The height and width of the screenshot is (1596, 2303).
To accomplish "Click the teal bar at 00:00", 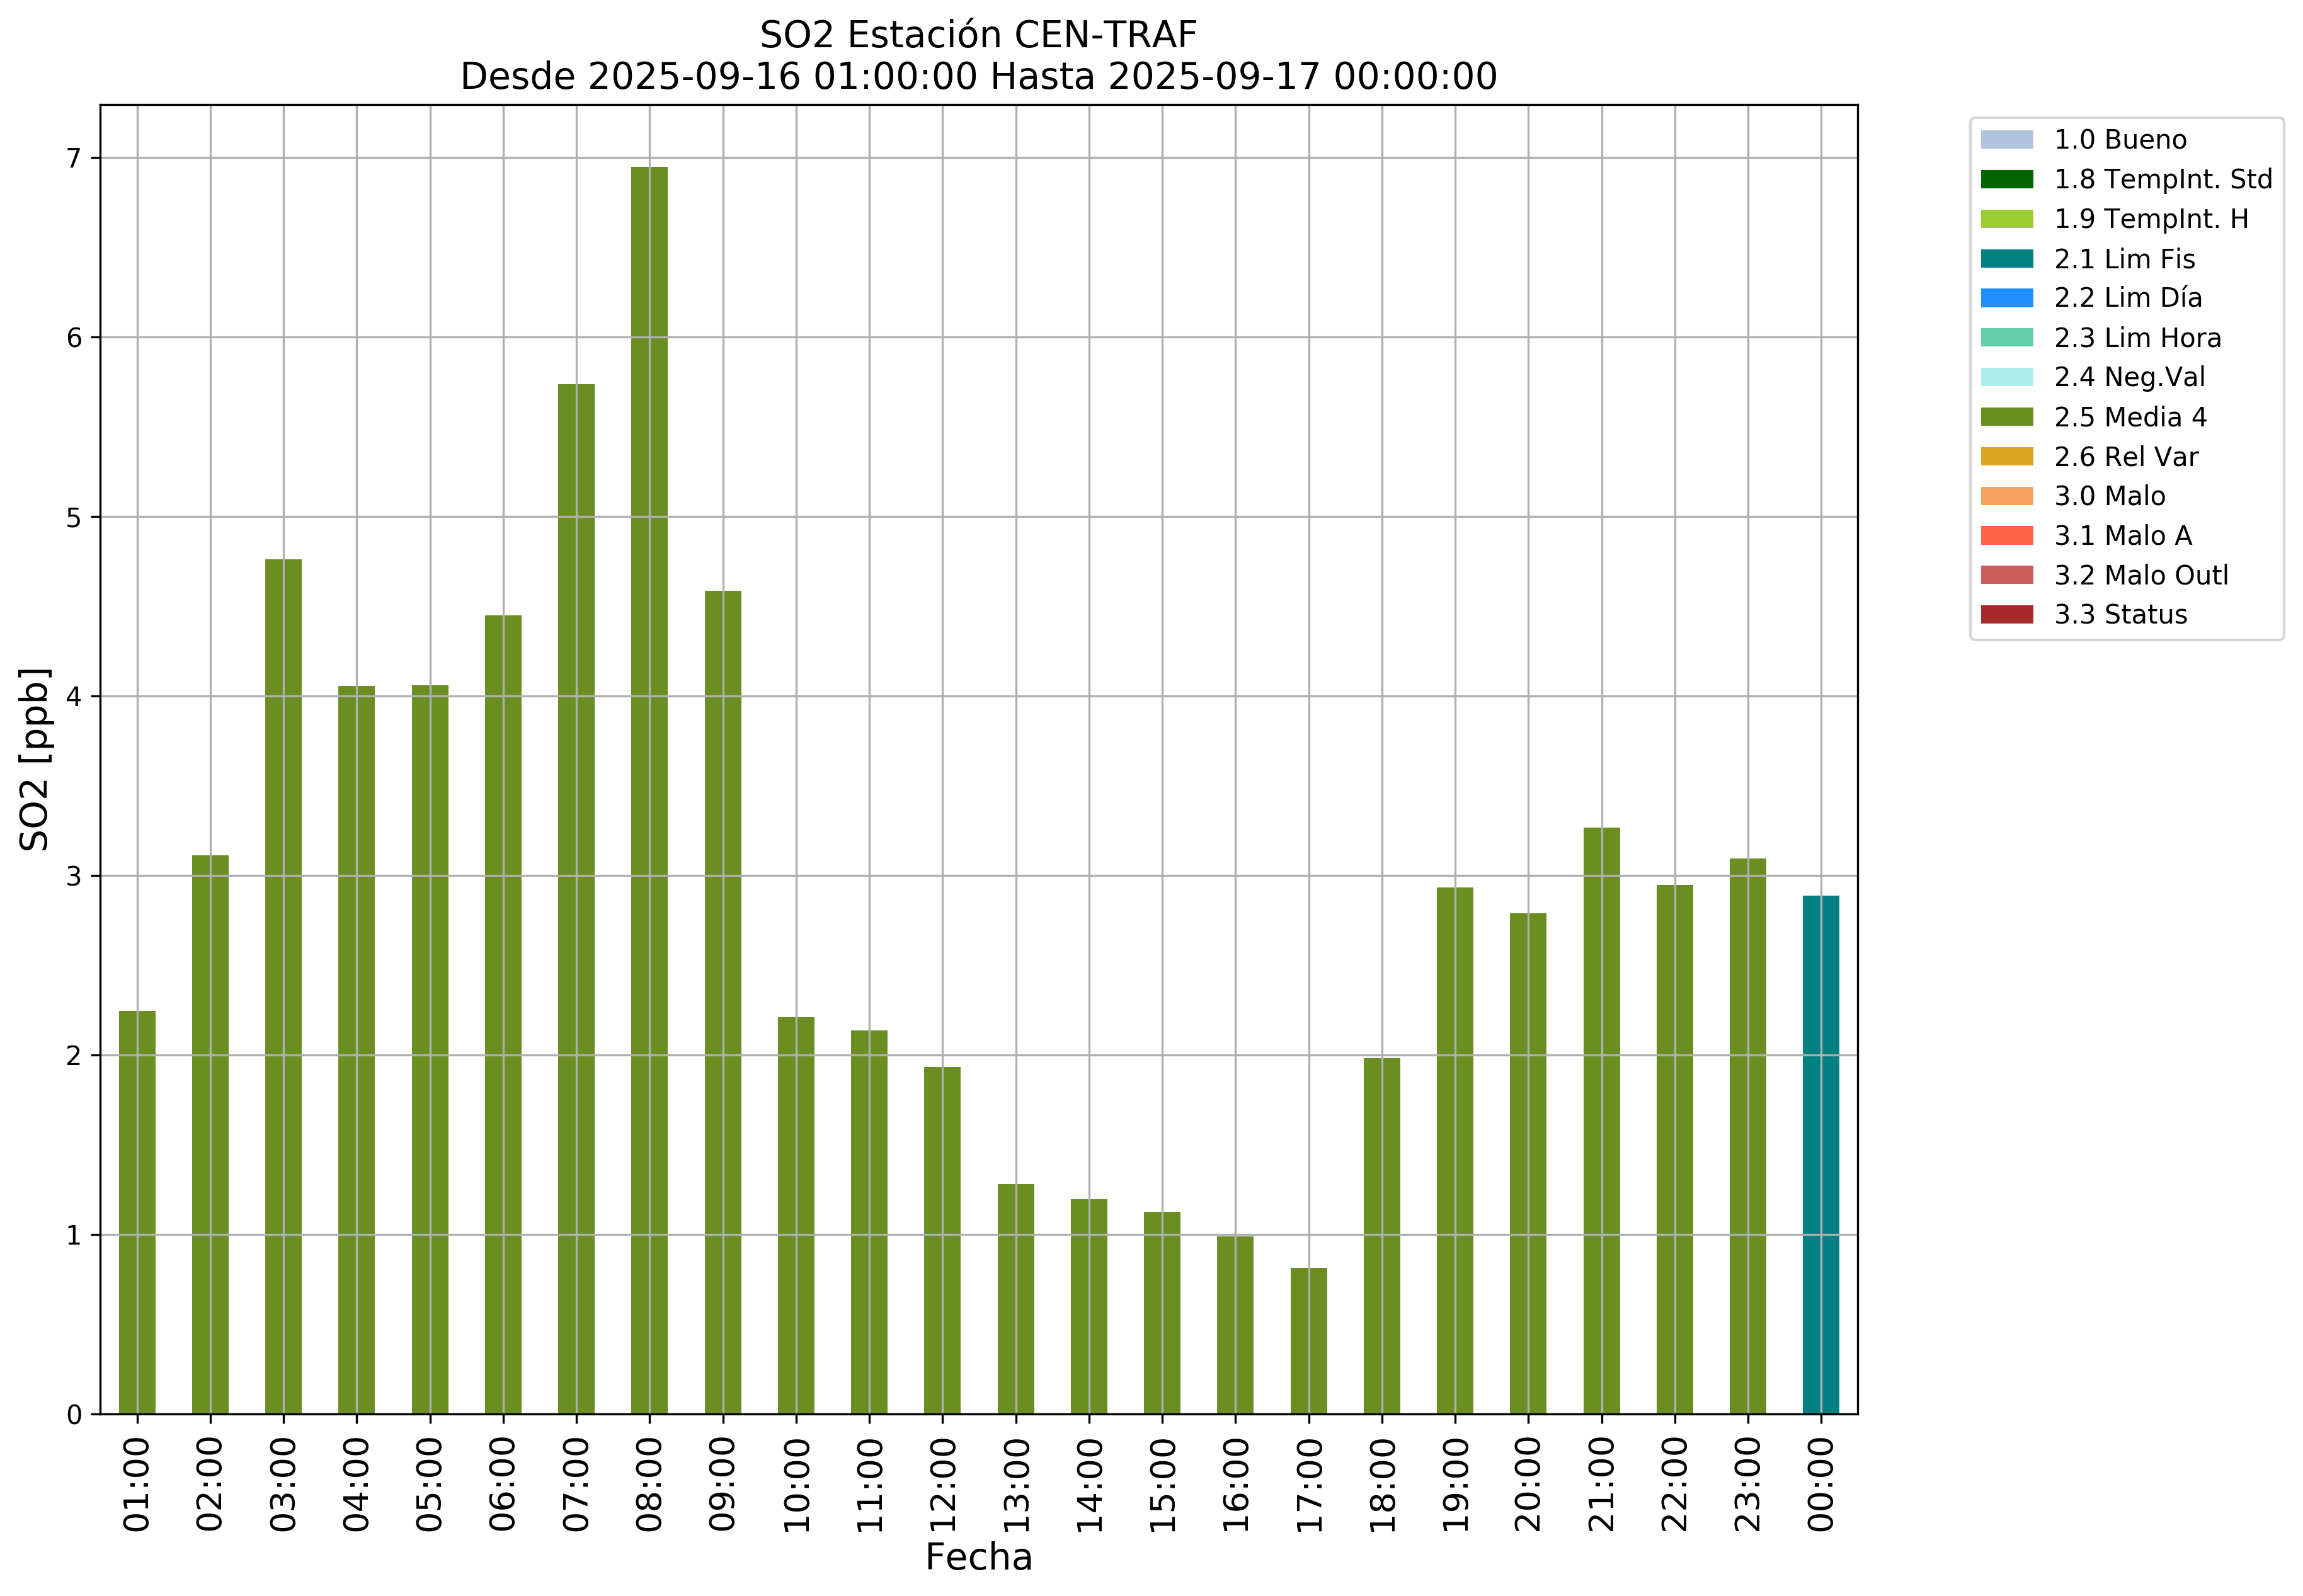I will point(1820,1155).
